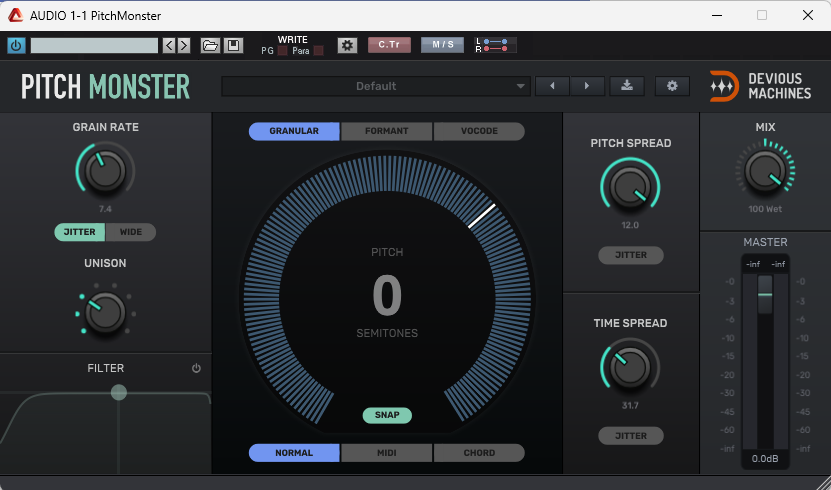Viewport: 831px width, 490px height.
Task: Click the host preset name field
Action: pos(94,46)
